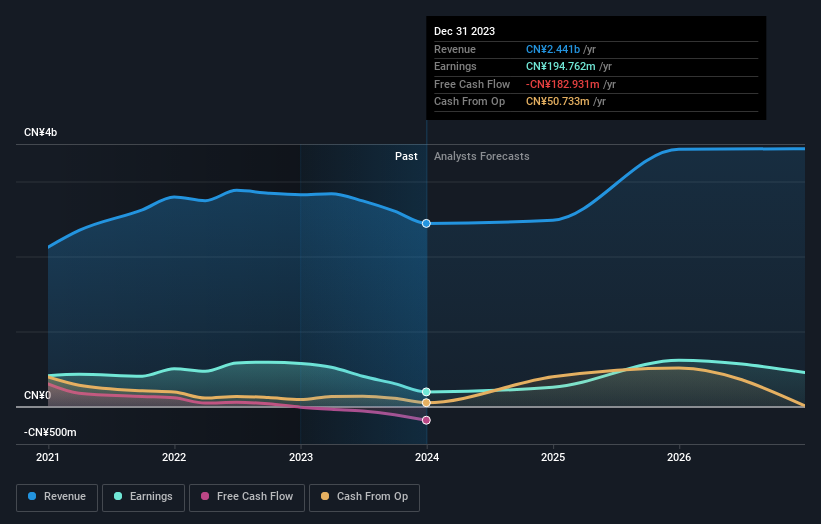Click the 2023 x-axis label
821x524 pixels.
[x=301, y=457]
